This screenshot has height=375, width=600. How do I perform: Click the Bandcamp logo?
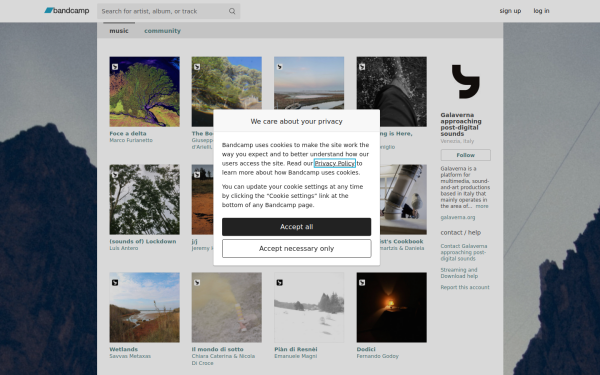click(x=67, y=11)
